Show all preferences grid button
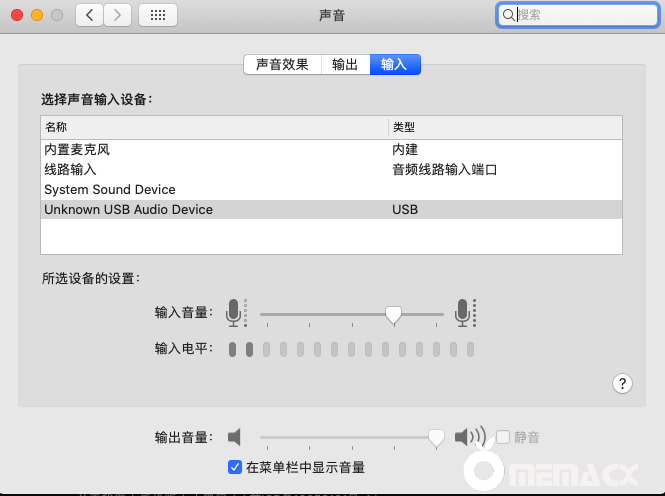 pyautogui.click(x=158, y=15)
